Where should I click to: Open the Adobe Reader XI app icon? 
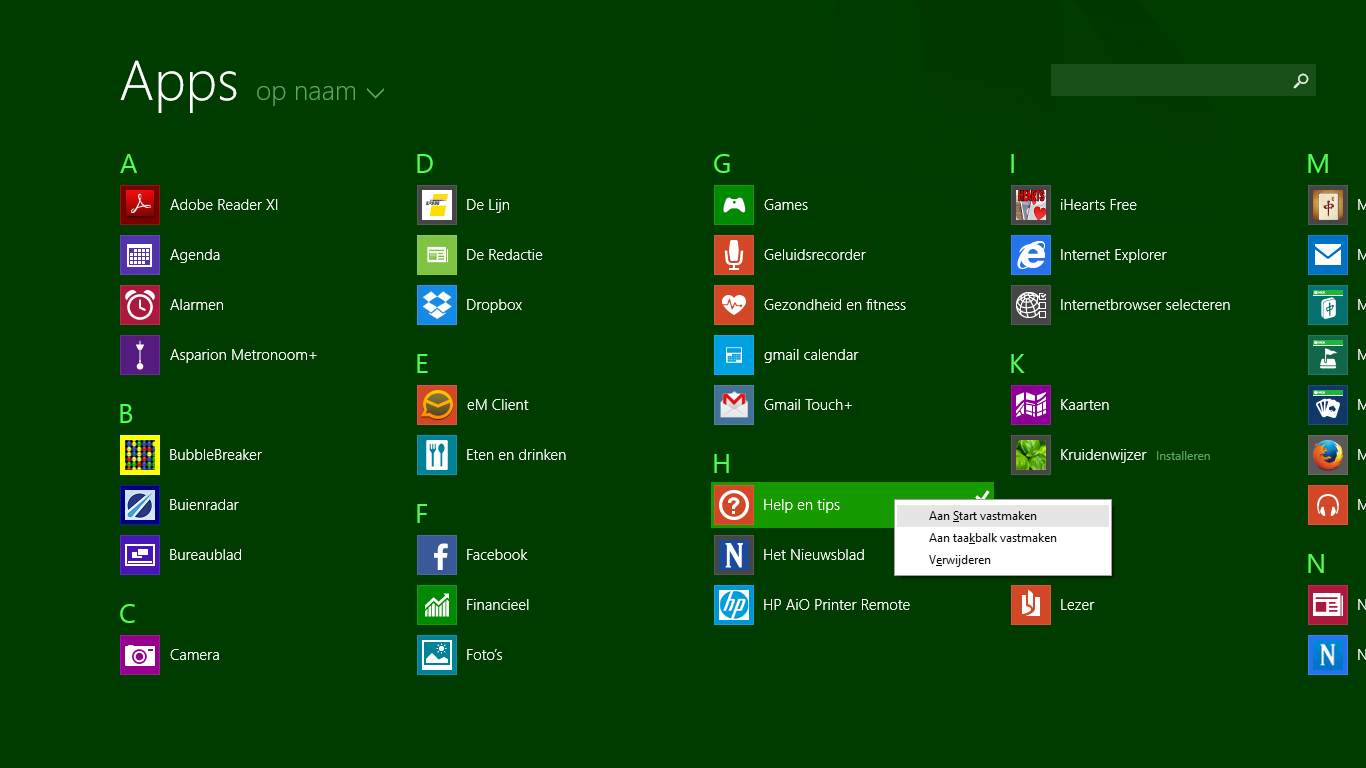pyautogui.click(x=140, y=205)
